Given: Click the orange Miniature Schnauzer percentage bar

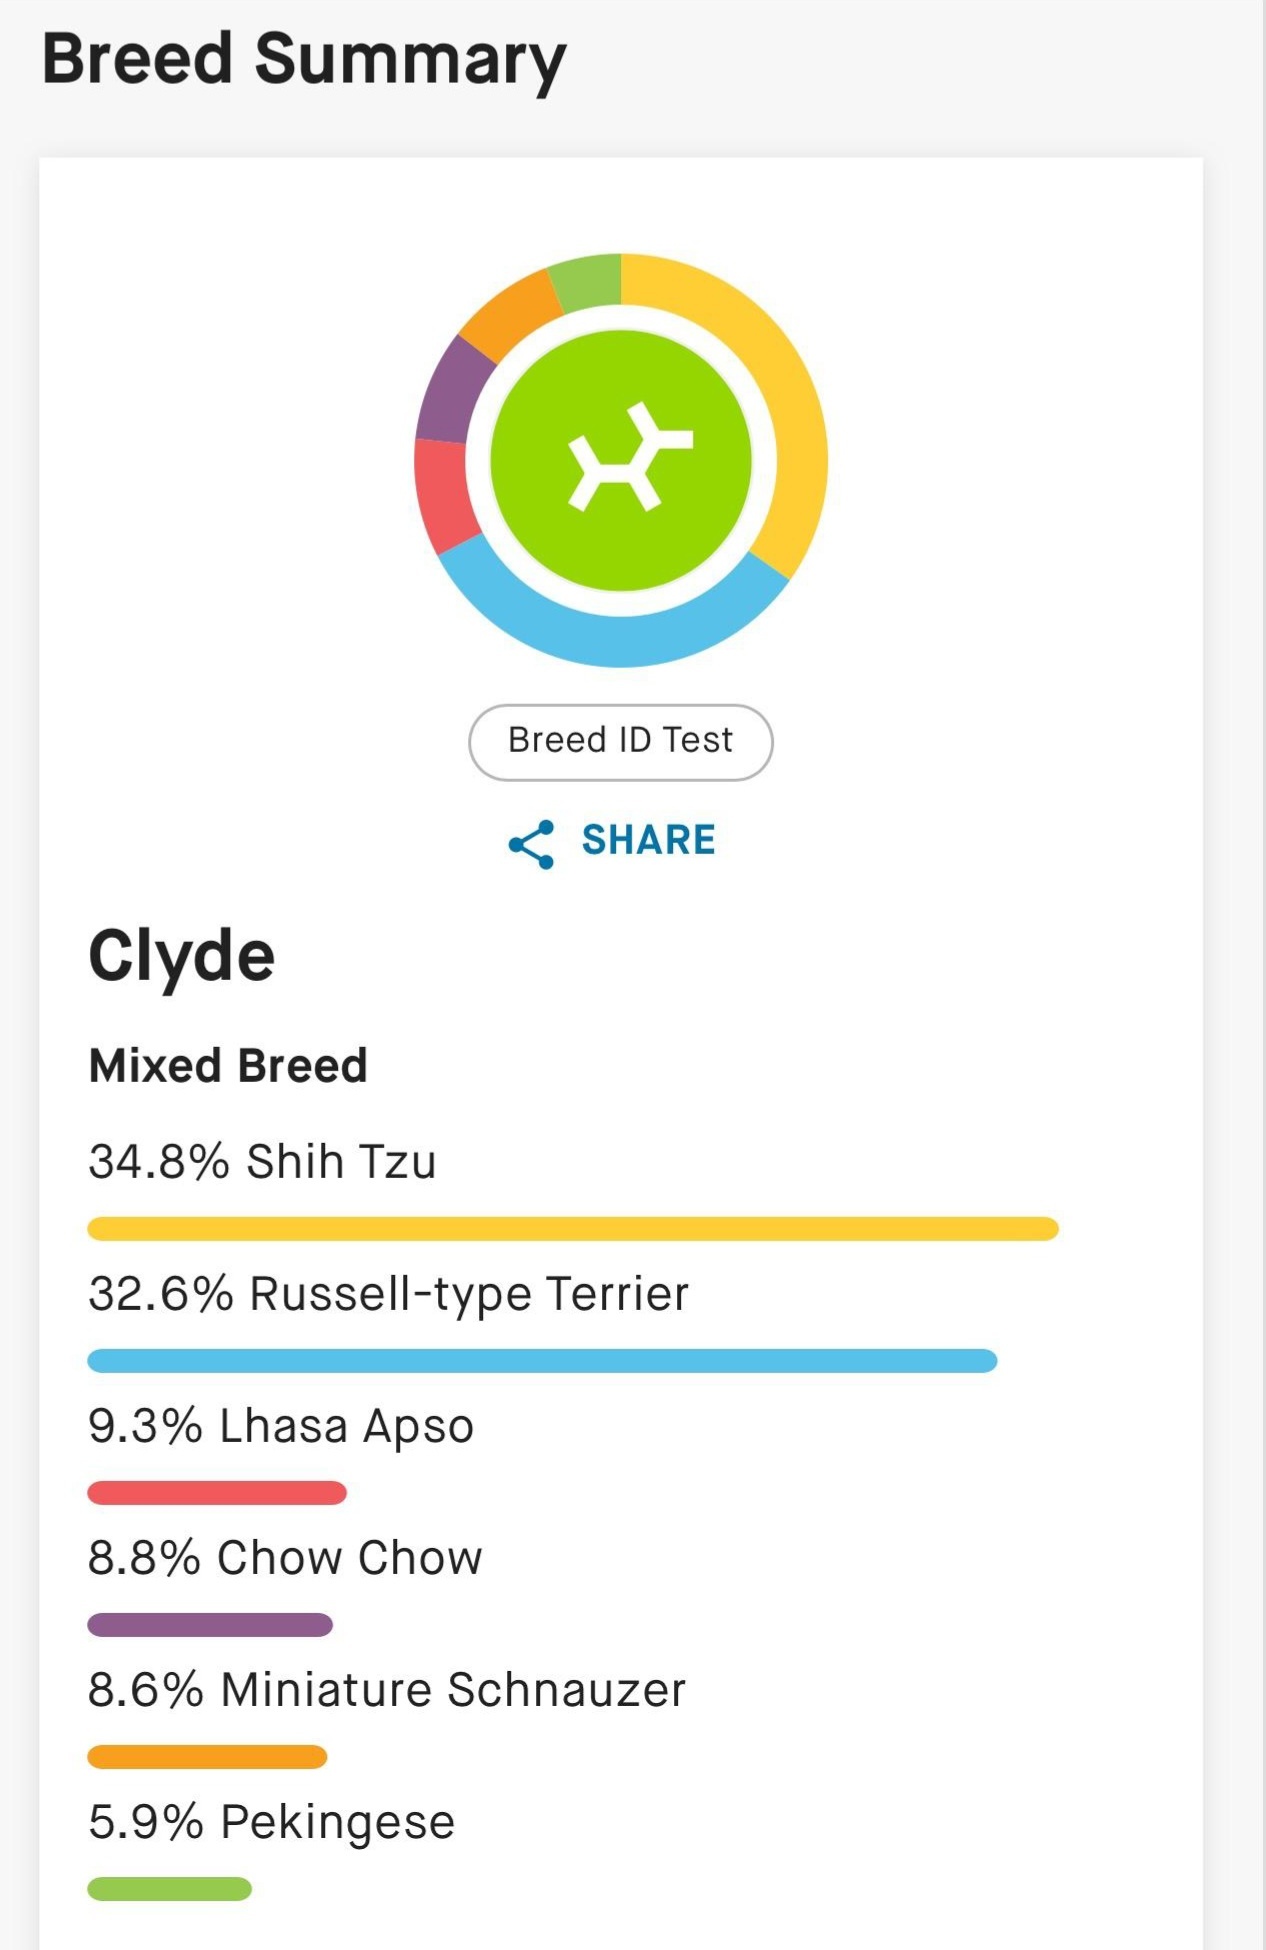Looking at the screenshot, I should click(x=207, y=1757).
